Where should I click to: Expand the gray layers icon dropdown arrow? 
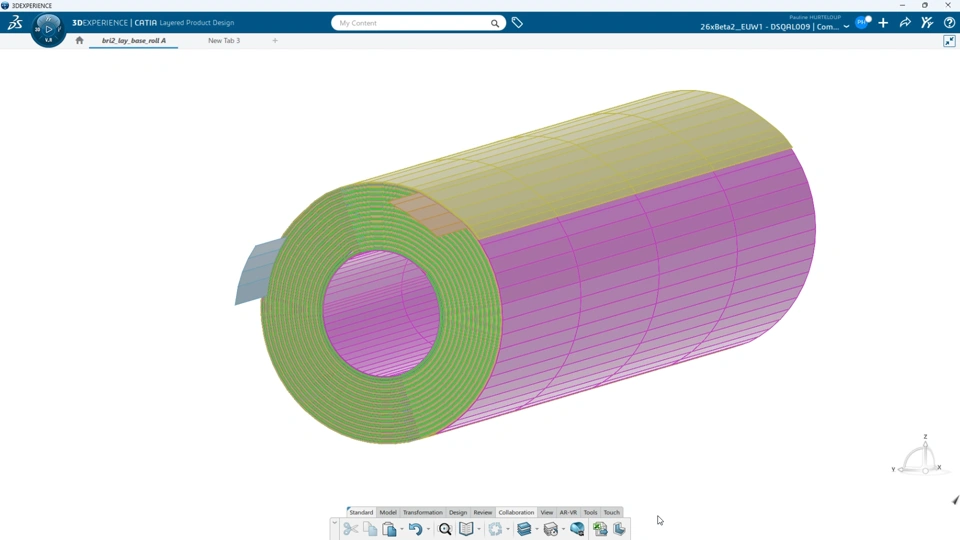[563, 530]
